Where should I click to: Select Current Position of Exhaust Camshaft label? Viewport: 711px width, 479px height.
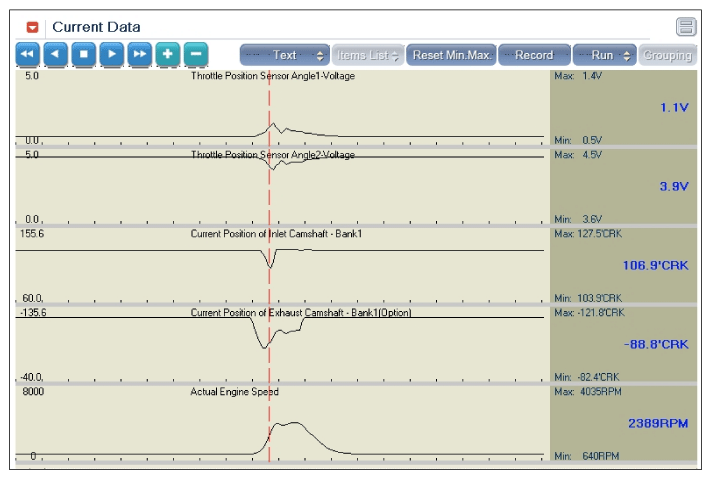click(x=301, y=313)
